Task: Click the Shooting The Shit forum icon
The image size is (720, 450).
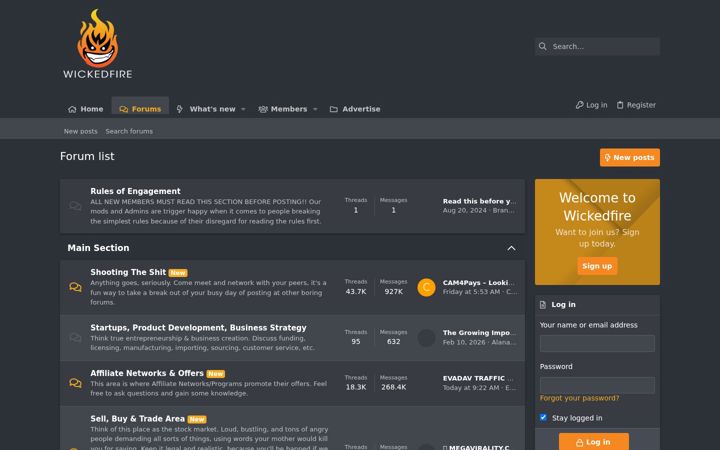Action: click(x=75, y=287)
